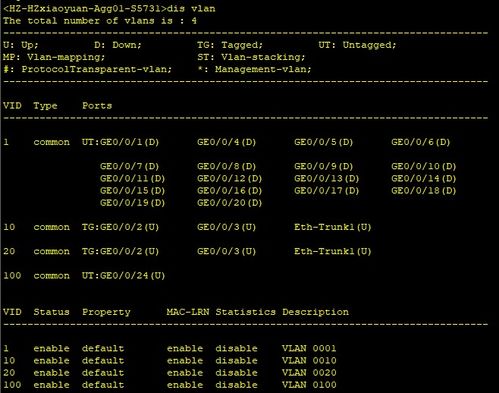Viewport: 499px width, 393px height.
Task: Select the GE0/0/10(D) port text
Action: [424, 166]
